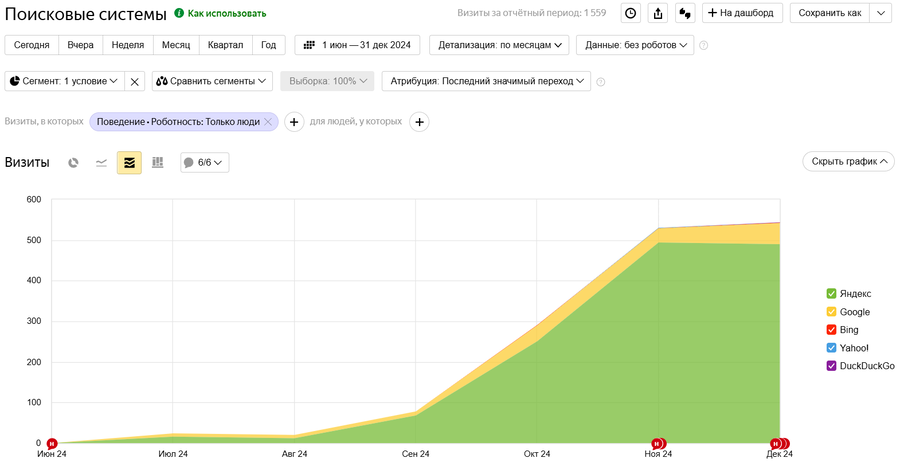Screen dimensions: 900x462
Task: Open Детализация: по месяцам dropdown
Action: [499, 45]
